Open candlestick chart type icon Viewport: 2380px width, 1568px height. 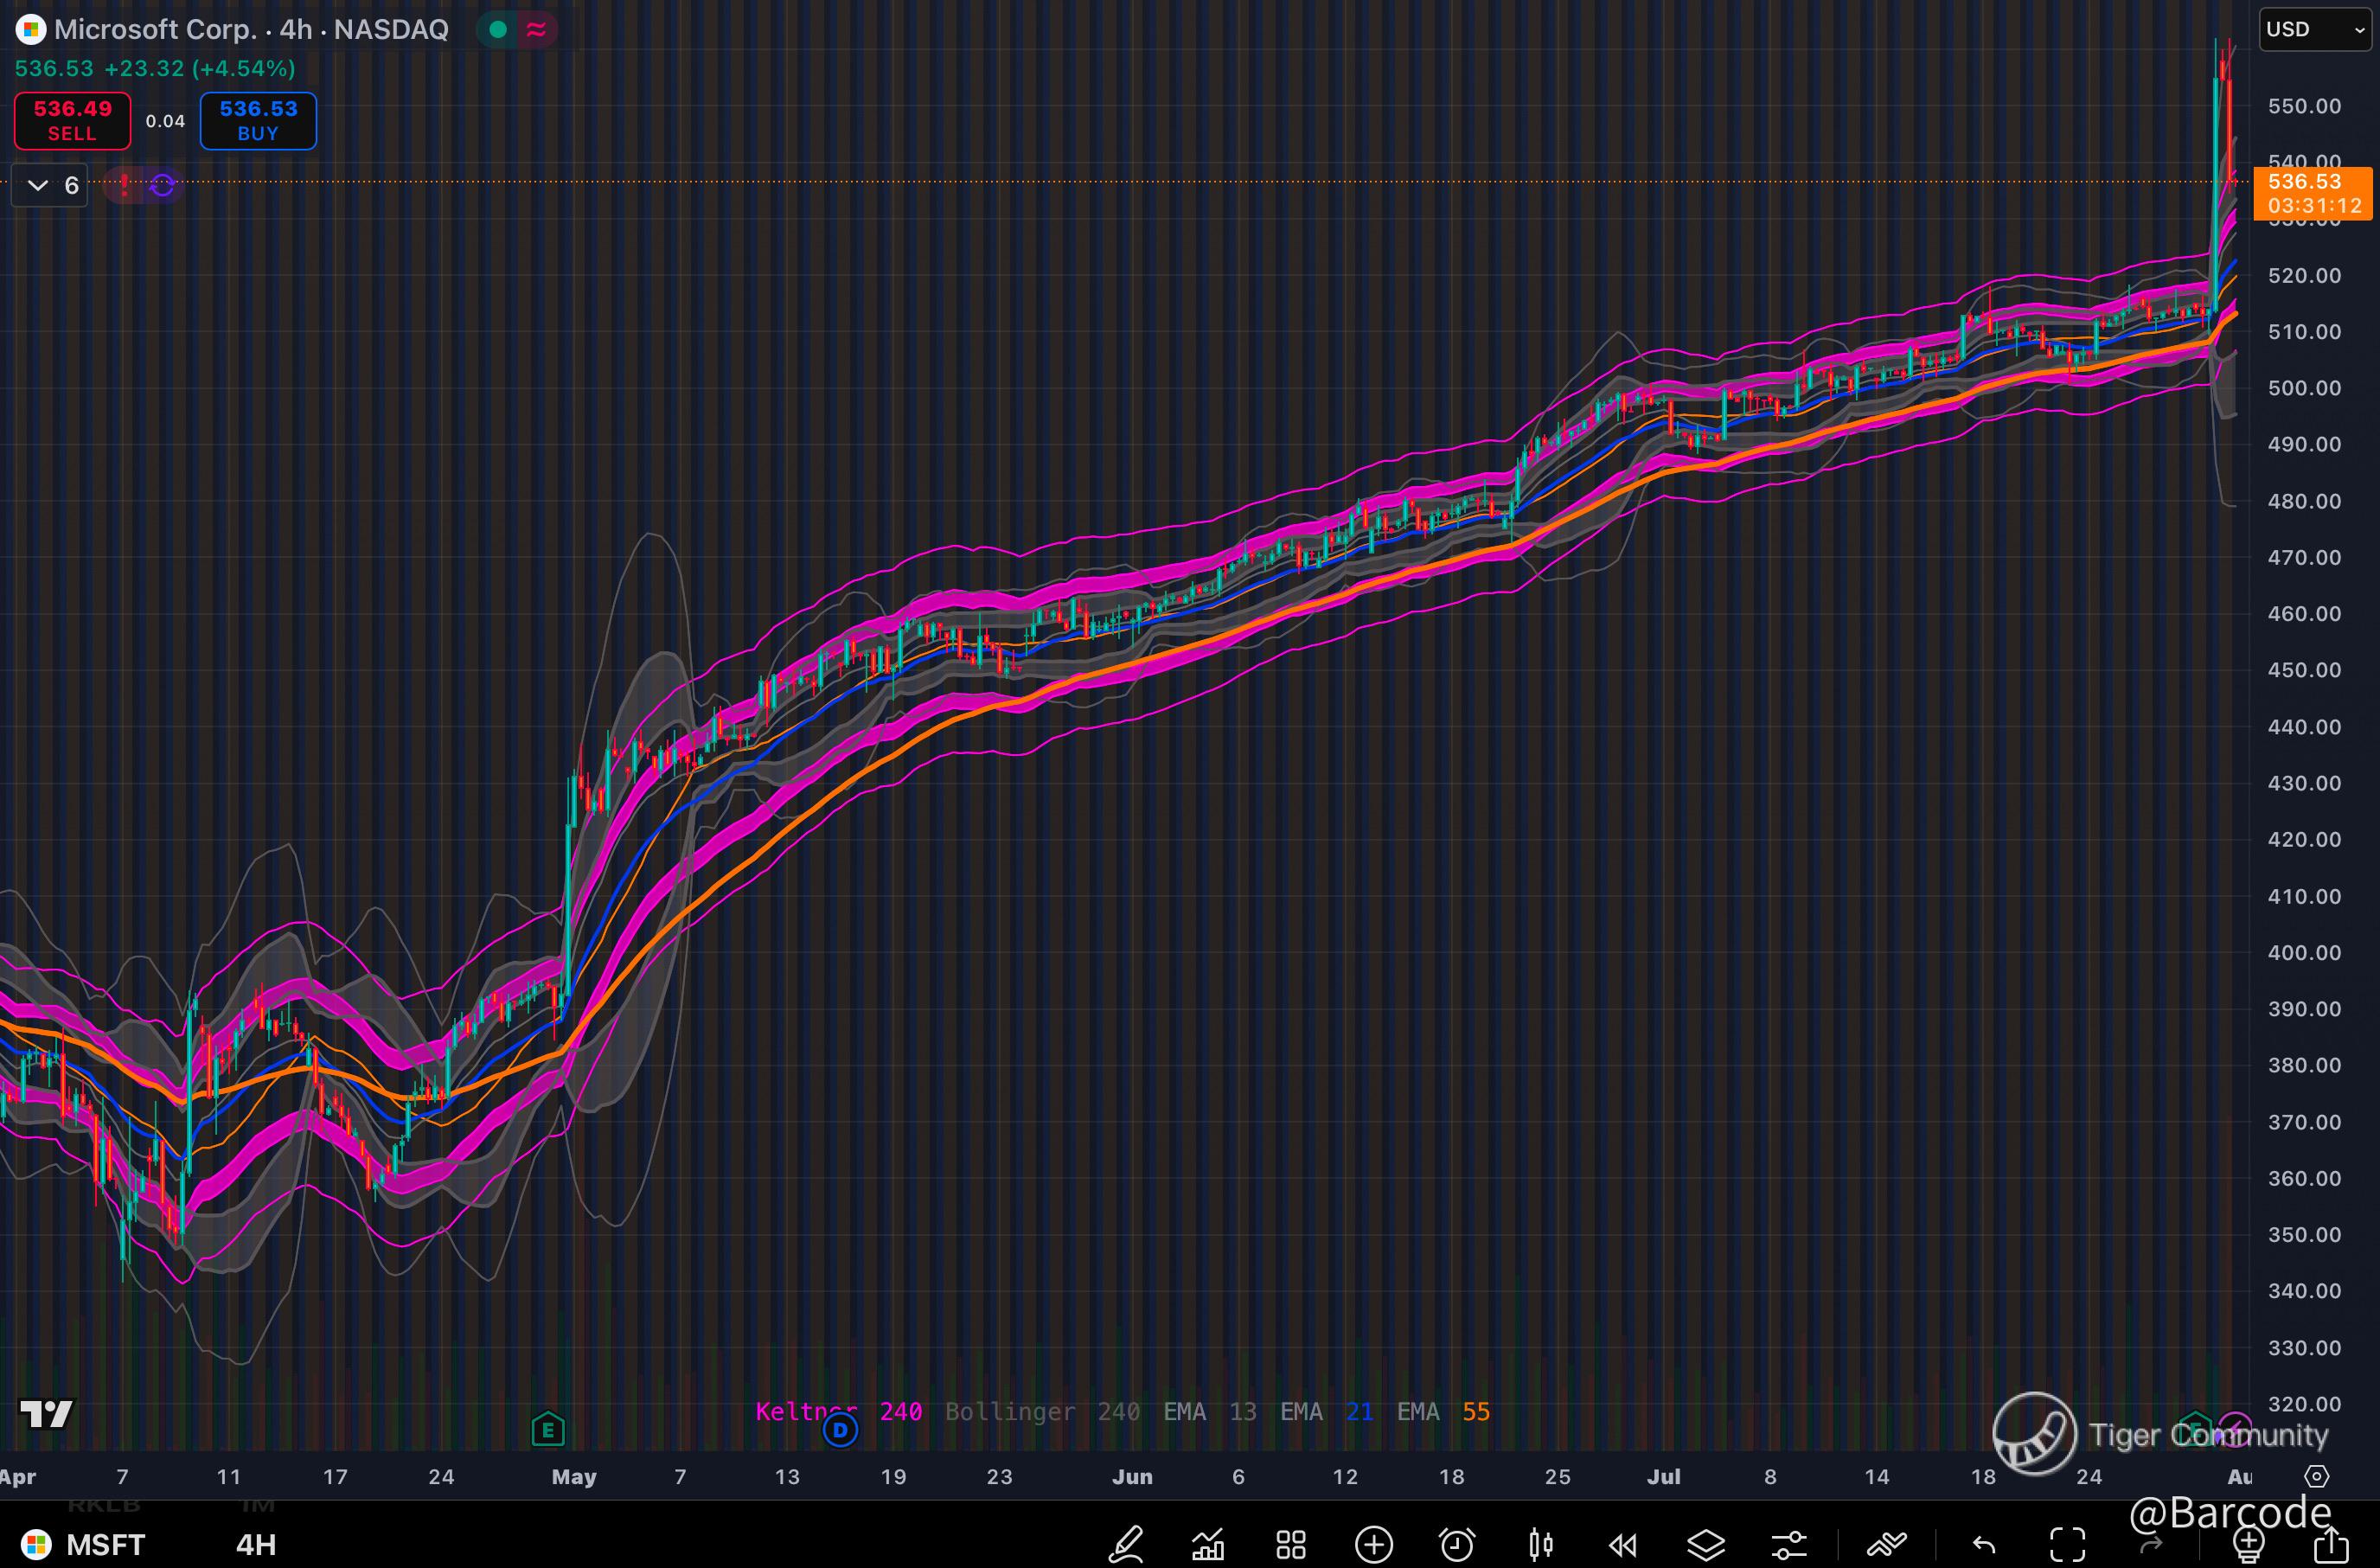pyautogui.click(x=1540, y=1545)
